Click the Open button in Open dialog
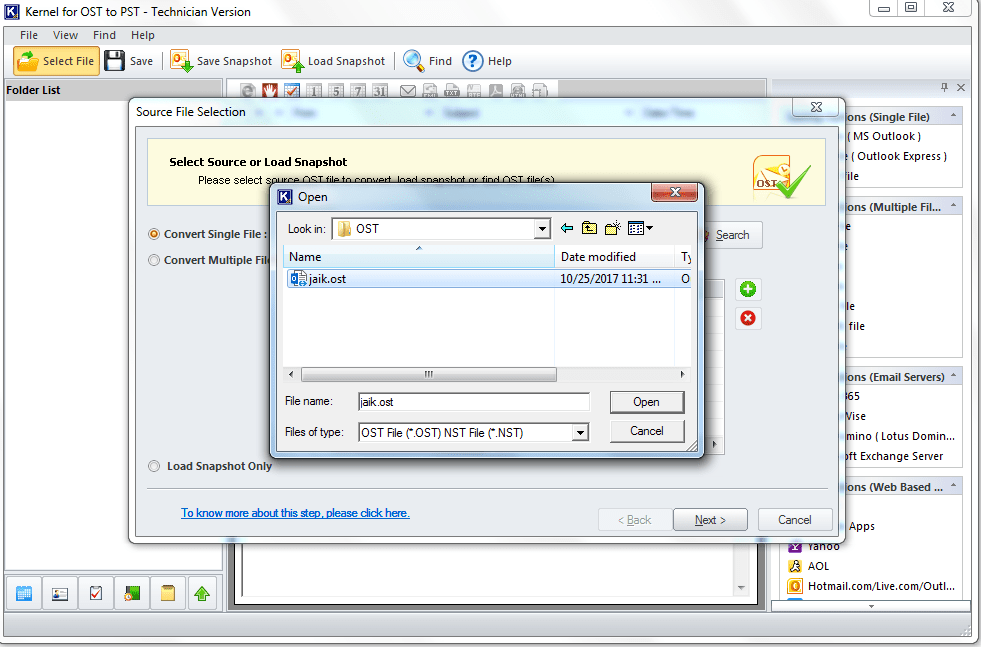The image size is (981, 647). coord(647,402)
